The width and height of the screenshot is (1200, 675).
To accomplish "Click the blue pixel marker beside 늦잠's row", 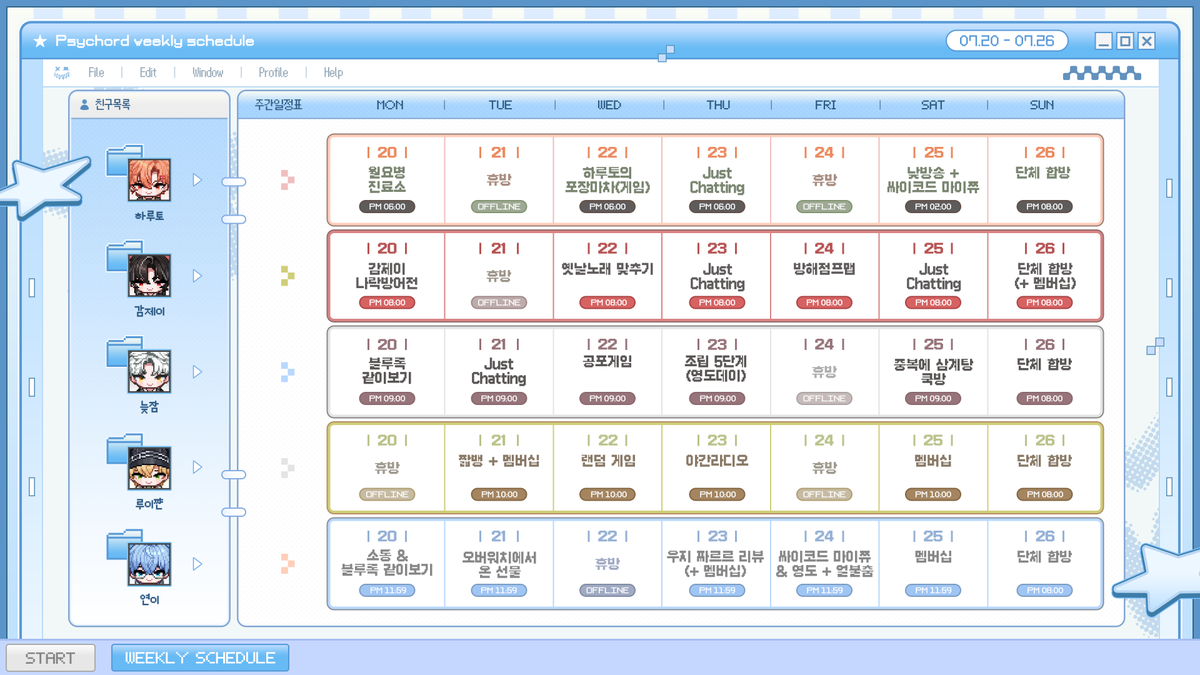I will tap(287, 372).
